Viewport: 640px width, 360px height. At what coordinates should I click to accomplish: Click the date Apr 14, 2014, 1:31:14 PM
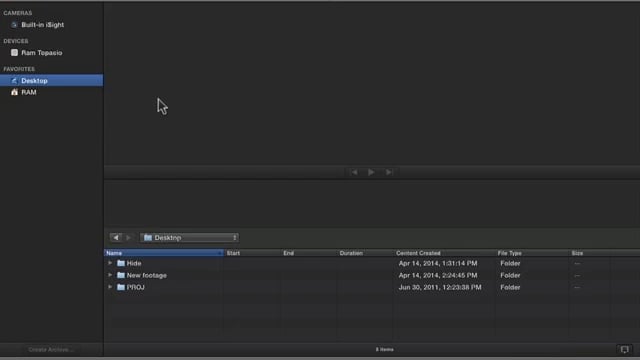point(438,264)
